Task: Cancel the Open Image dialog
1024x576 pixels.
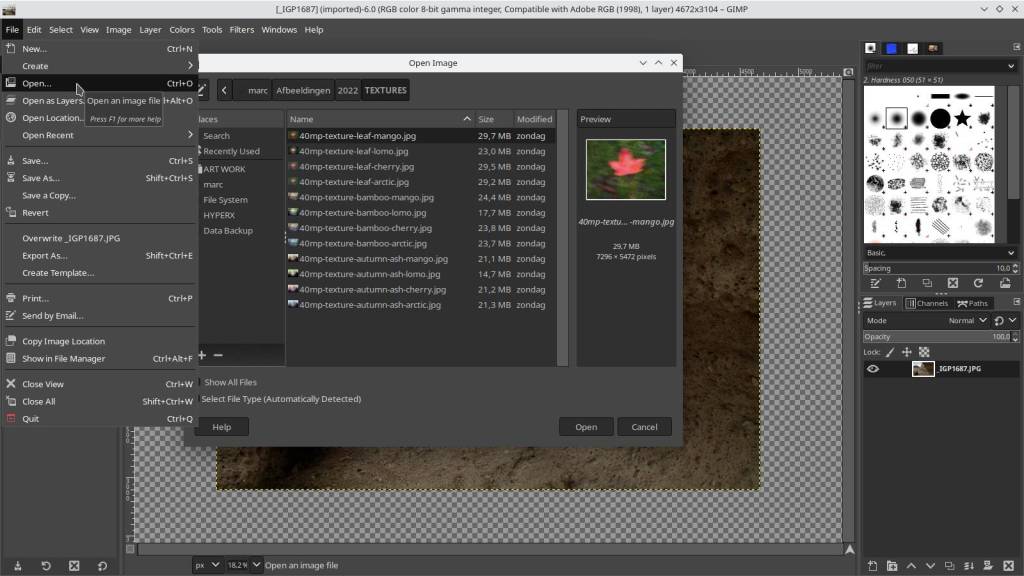Action: 644,426
